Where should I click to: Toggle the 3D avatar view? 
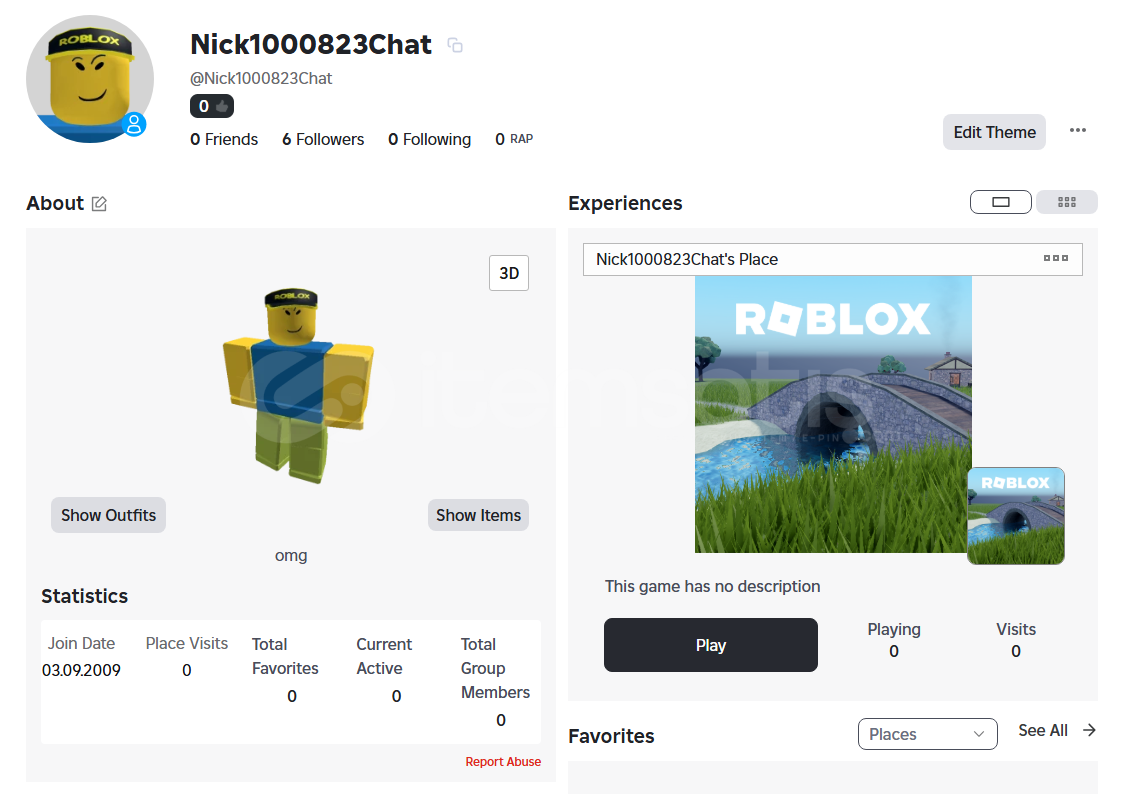(x=509, y=273)
